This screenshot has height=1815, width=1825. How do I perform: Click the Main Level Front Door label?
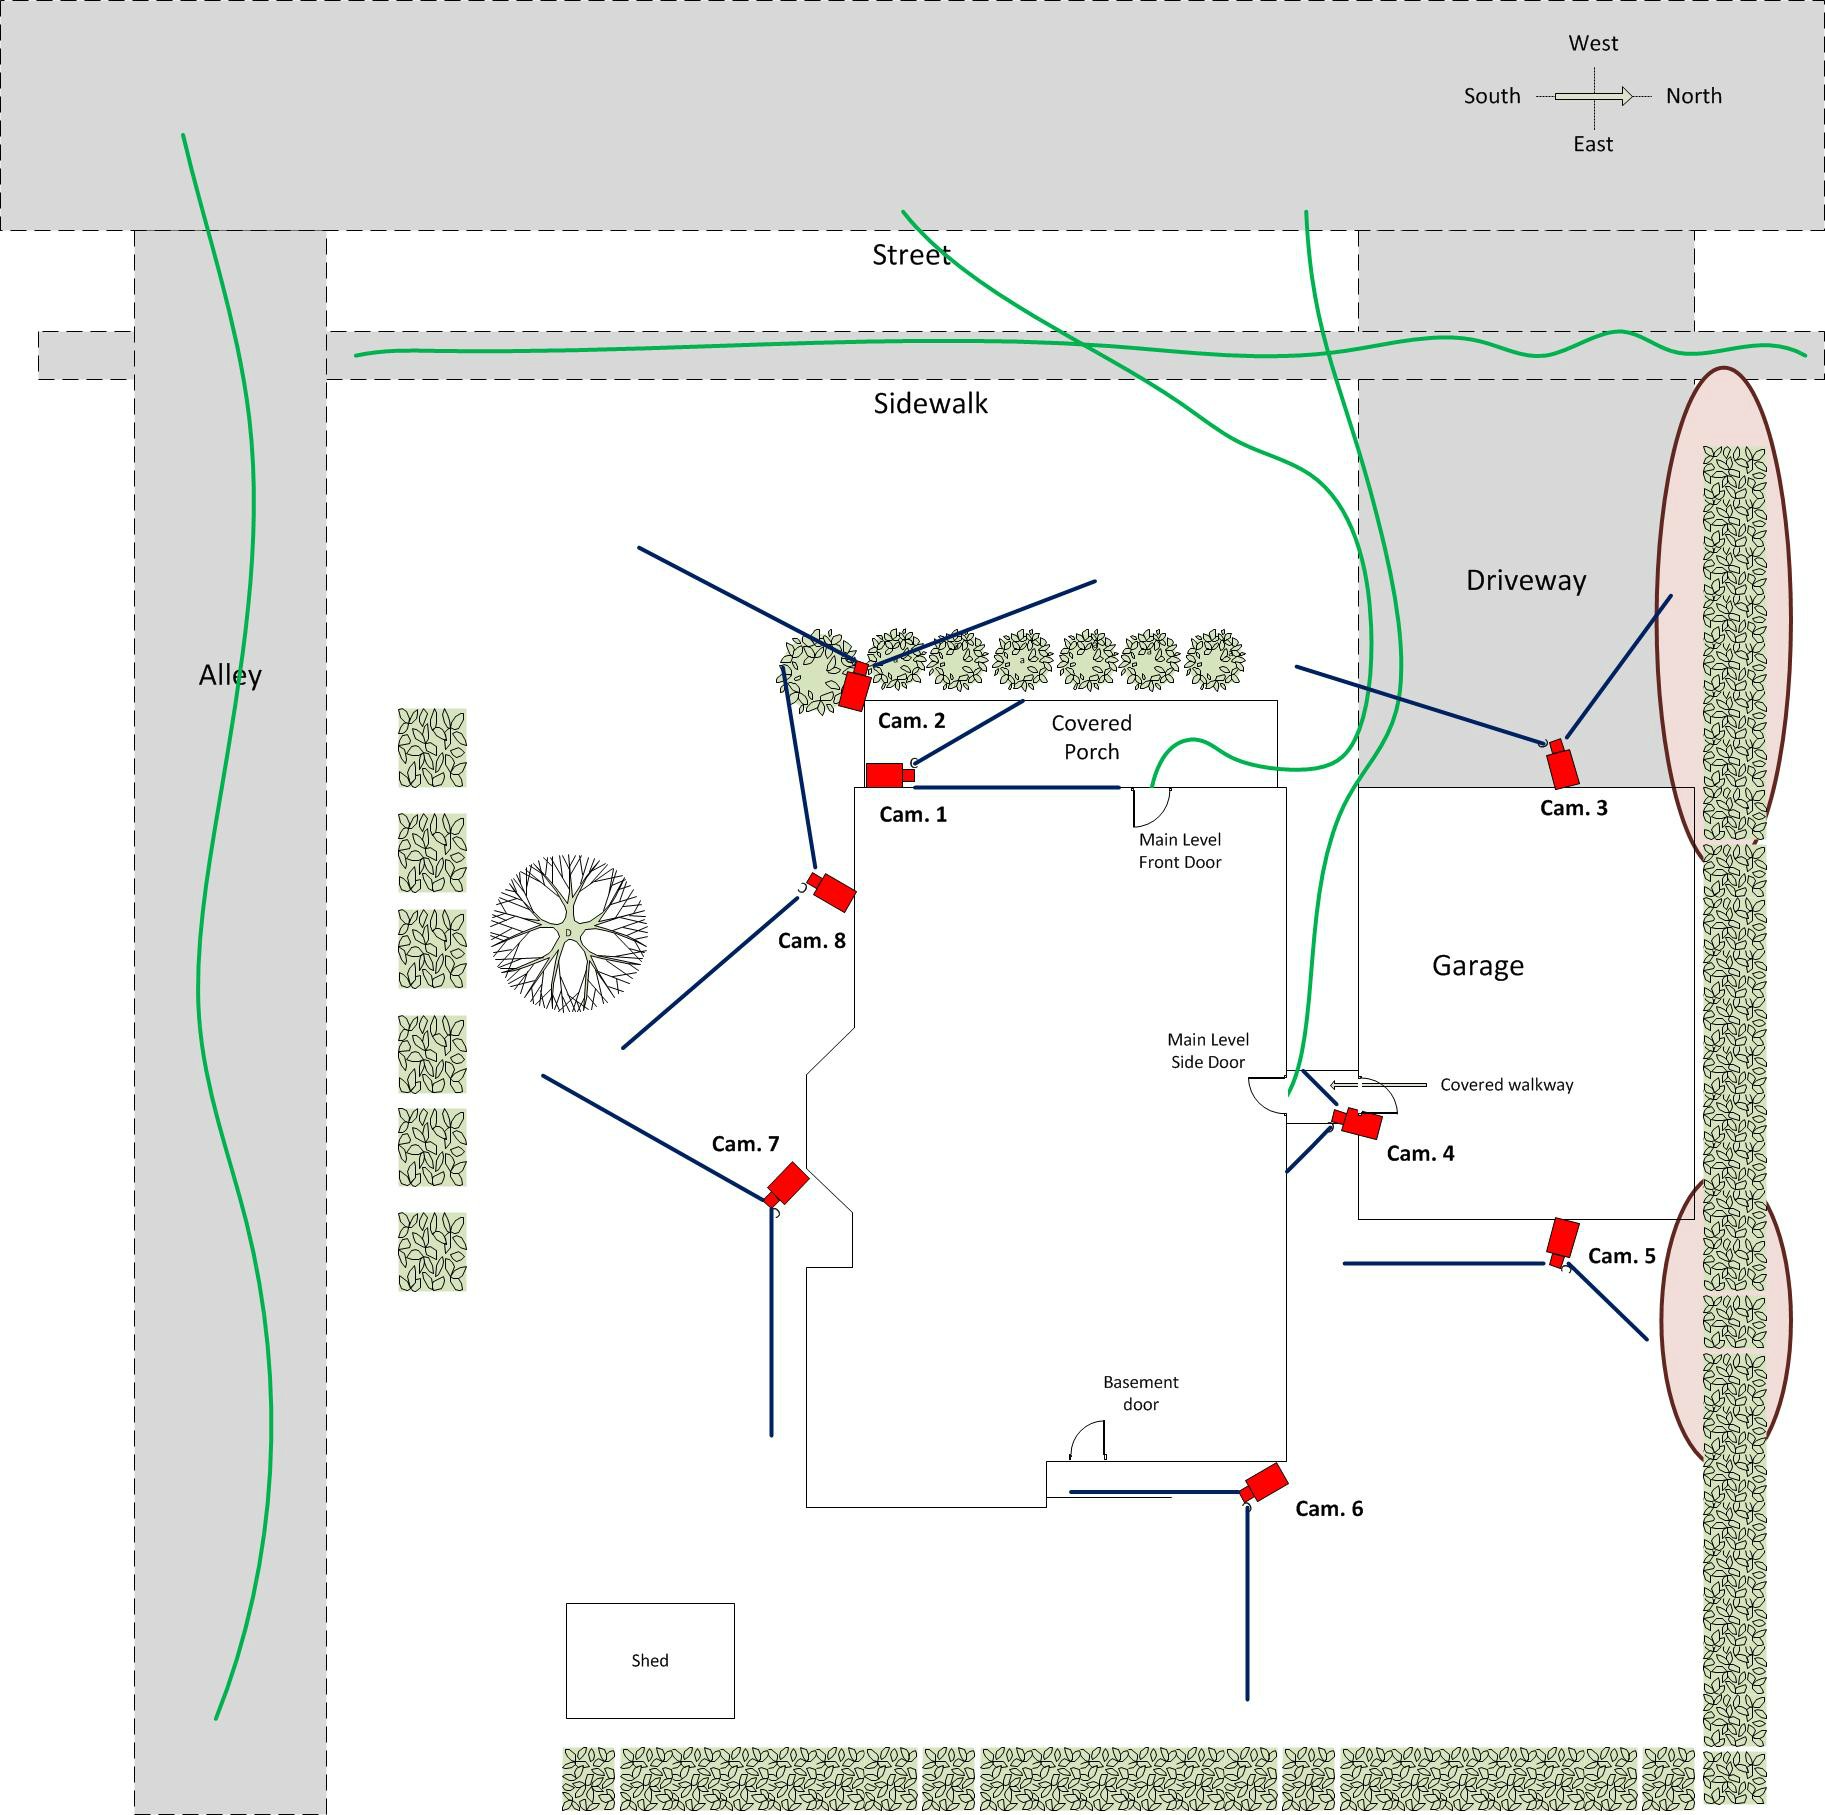[x=1180, y=851]
